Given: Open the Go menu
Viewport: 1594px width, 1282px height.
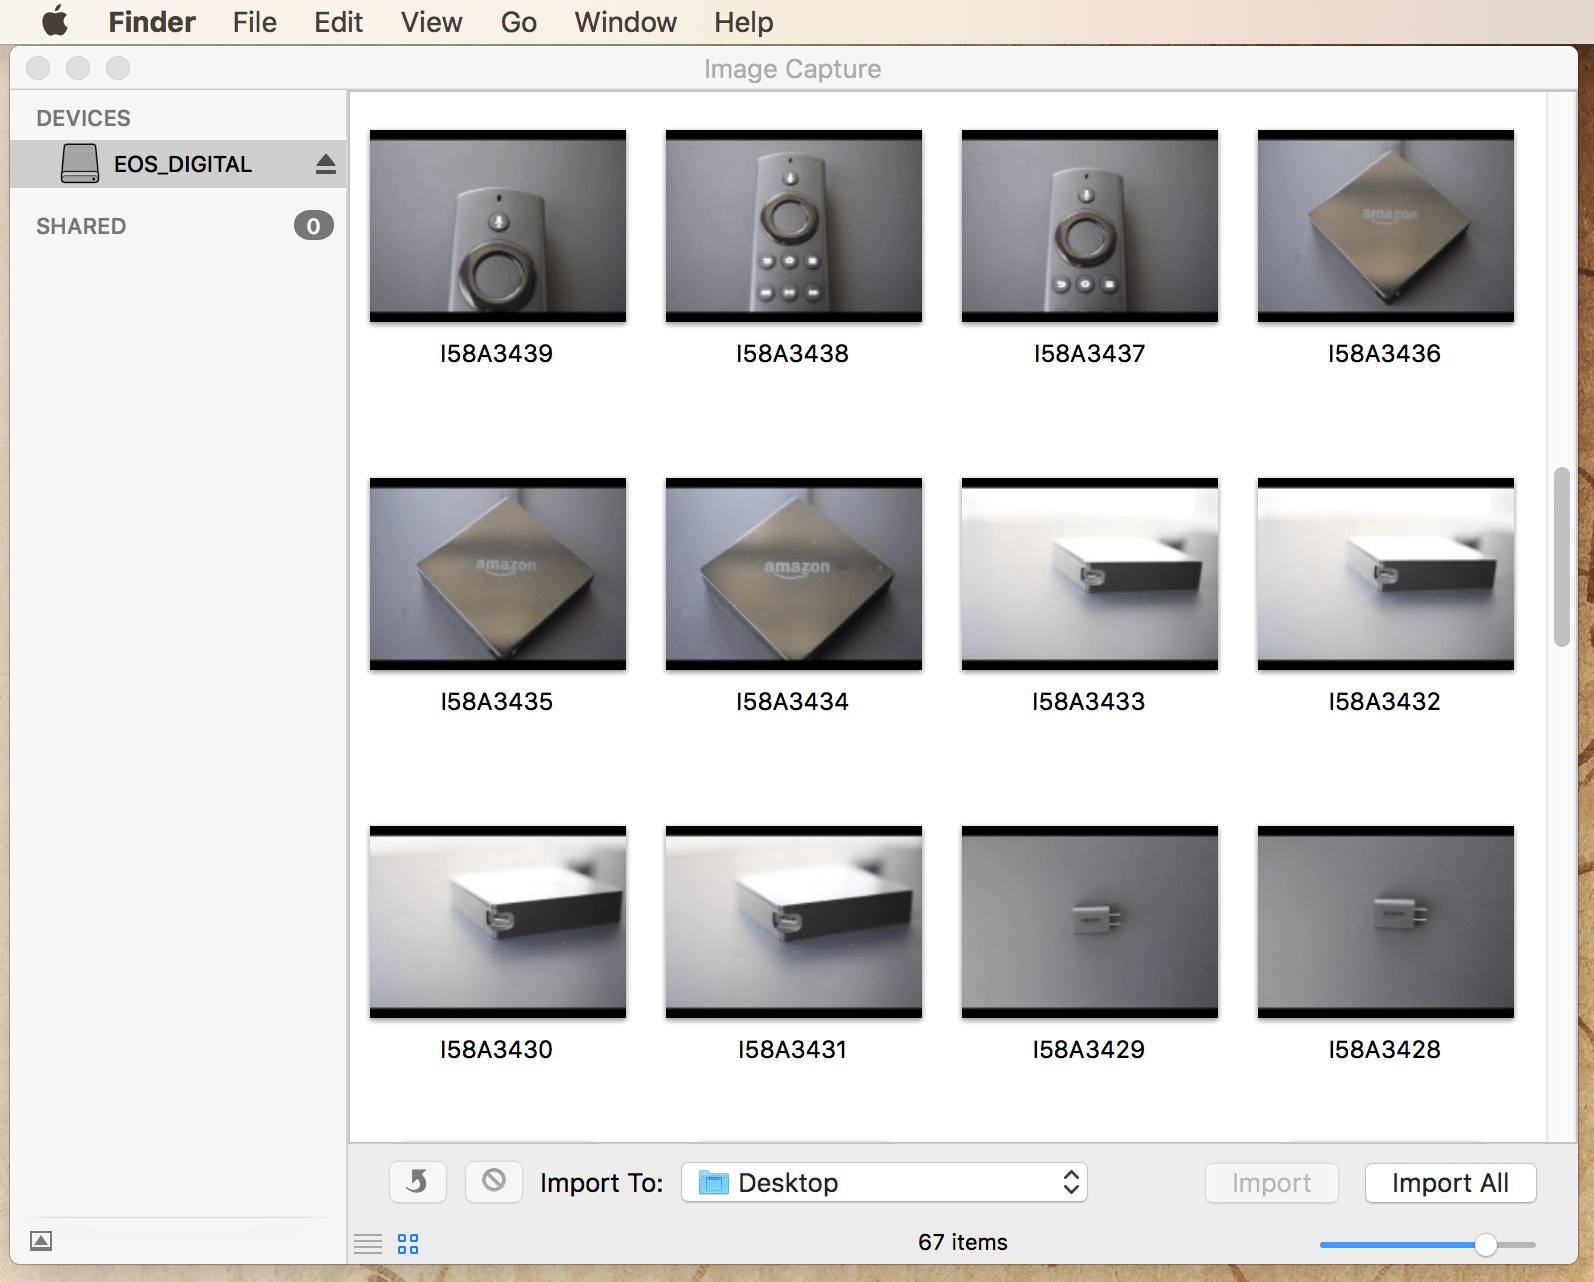Looking at the screenshot, I should pos(518,22).
